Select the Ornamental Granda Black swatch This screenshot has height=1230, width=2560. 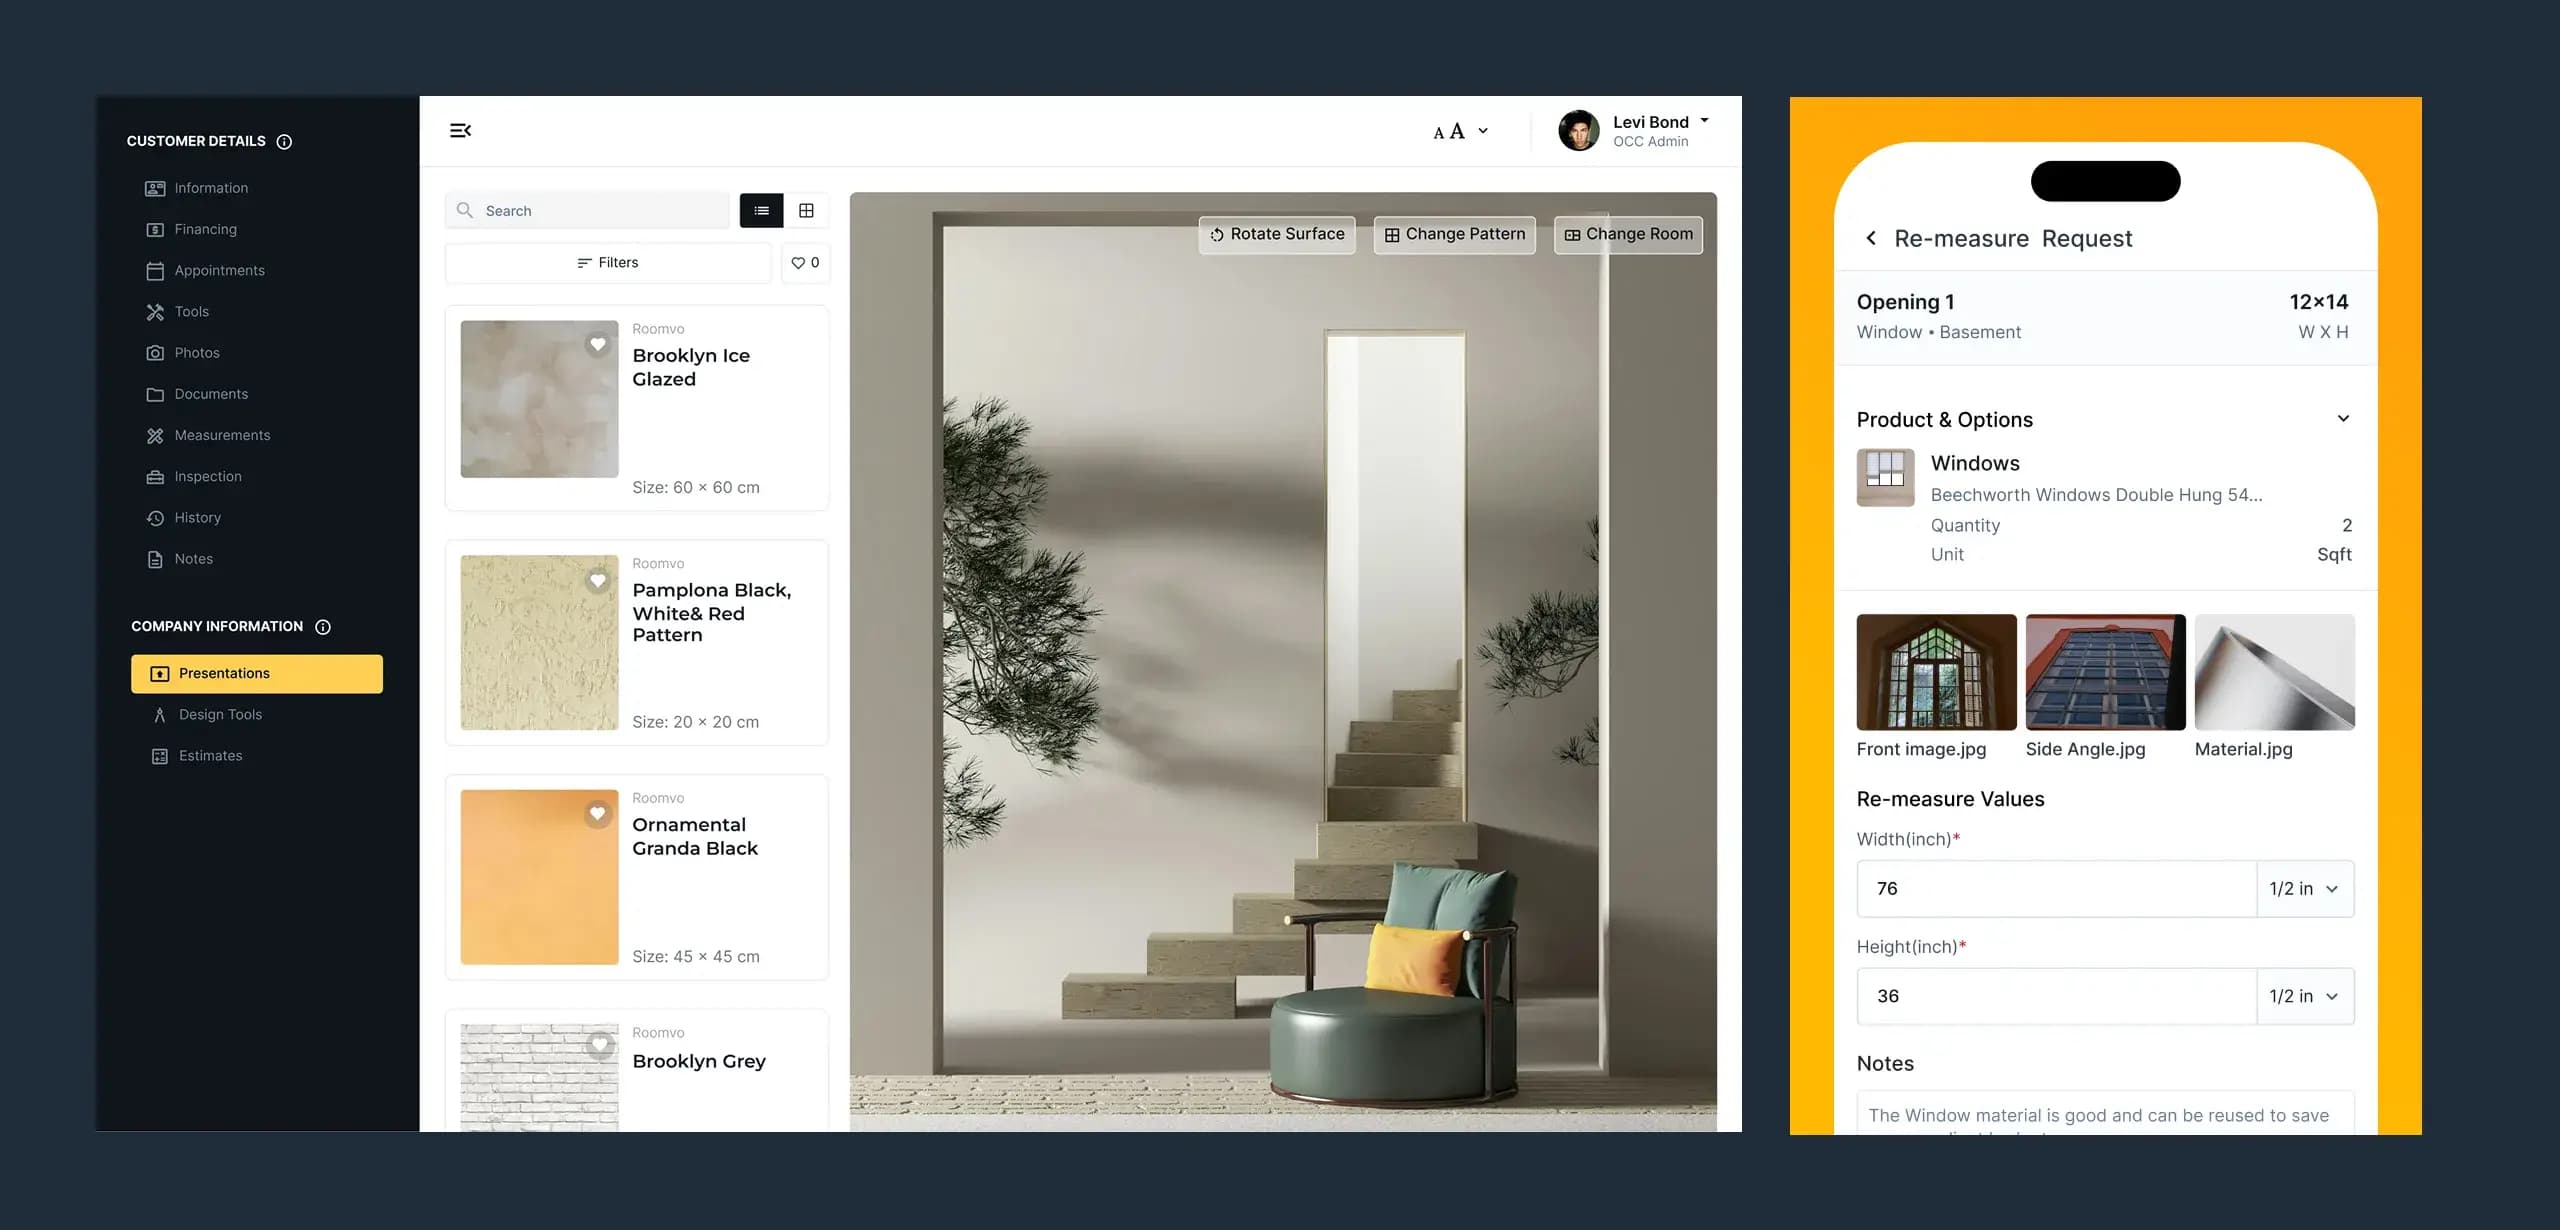539,877
